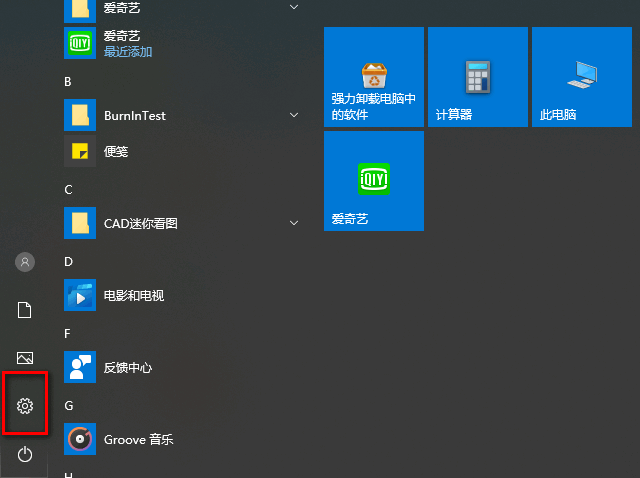This screenshot has height=478, width=640.
Task: Select the letter G section header
Action: (x=69, y=405)
